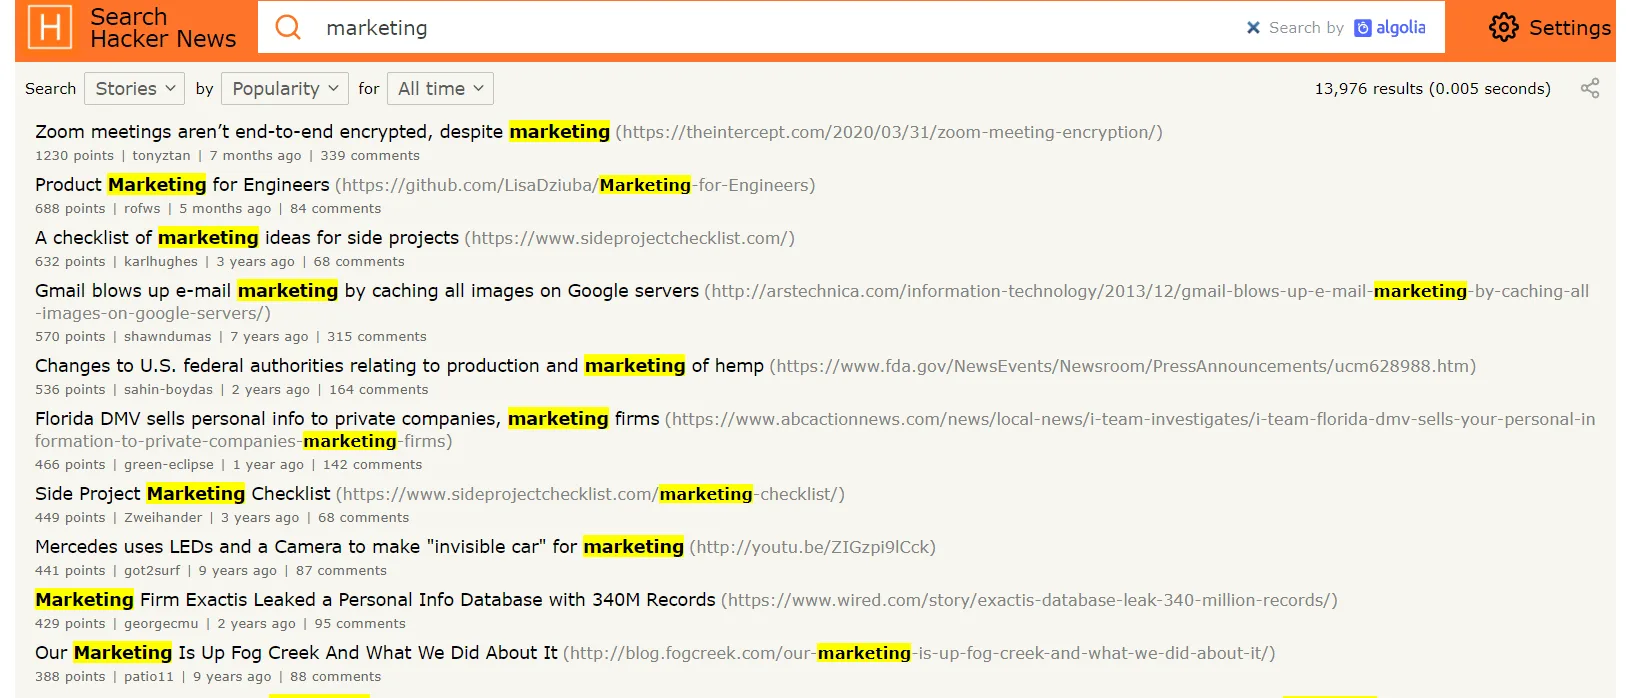Open Product Marketing for Engineers story

click(x=182, y=185)
